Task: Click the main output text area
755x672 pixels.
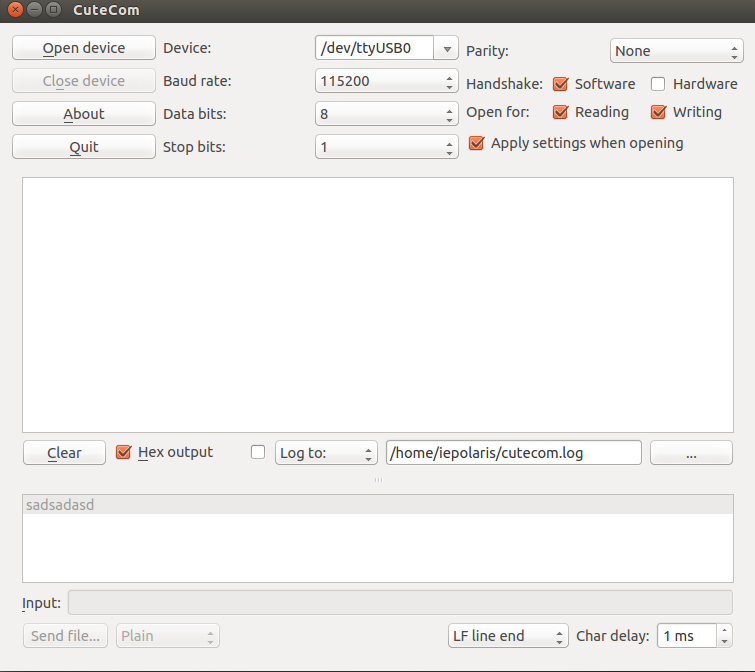Action: point(378,305)
